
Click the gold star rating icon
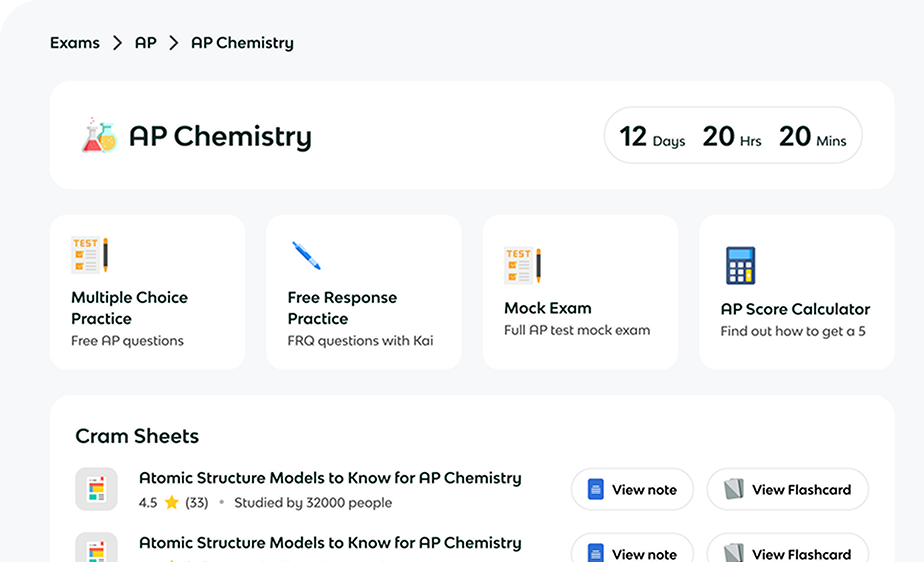[x=171, y=503]
